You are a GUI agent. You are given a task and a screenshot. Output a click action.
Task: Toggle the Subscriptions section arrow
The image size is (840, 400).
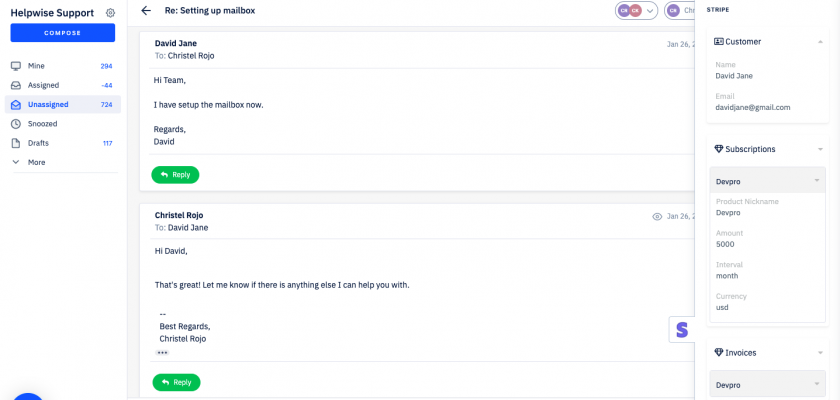(820, 149)
